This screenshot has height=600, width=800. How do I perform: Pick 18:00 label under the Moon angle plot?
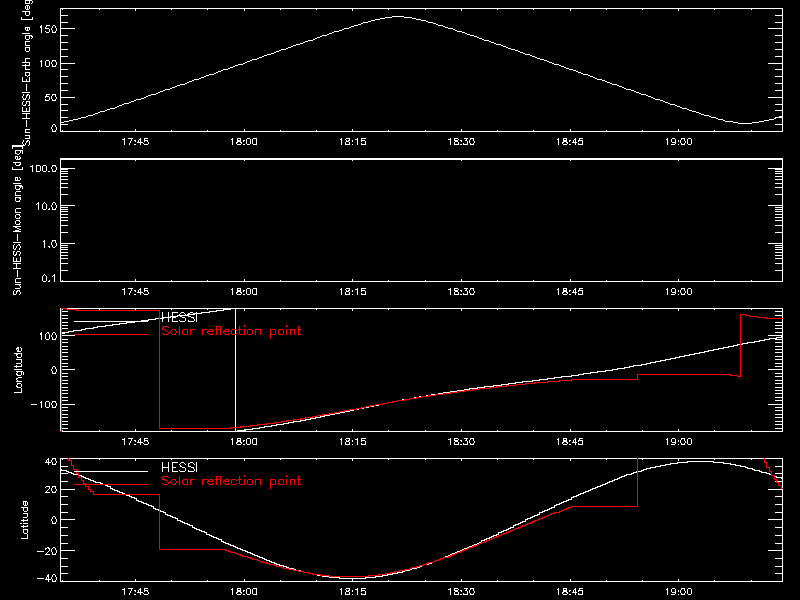point(244,291)
